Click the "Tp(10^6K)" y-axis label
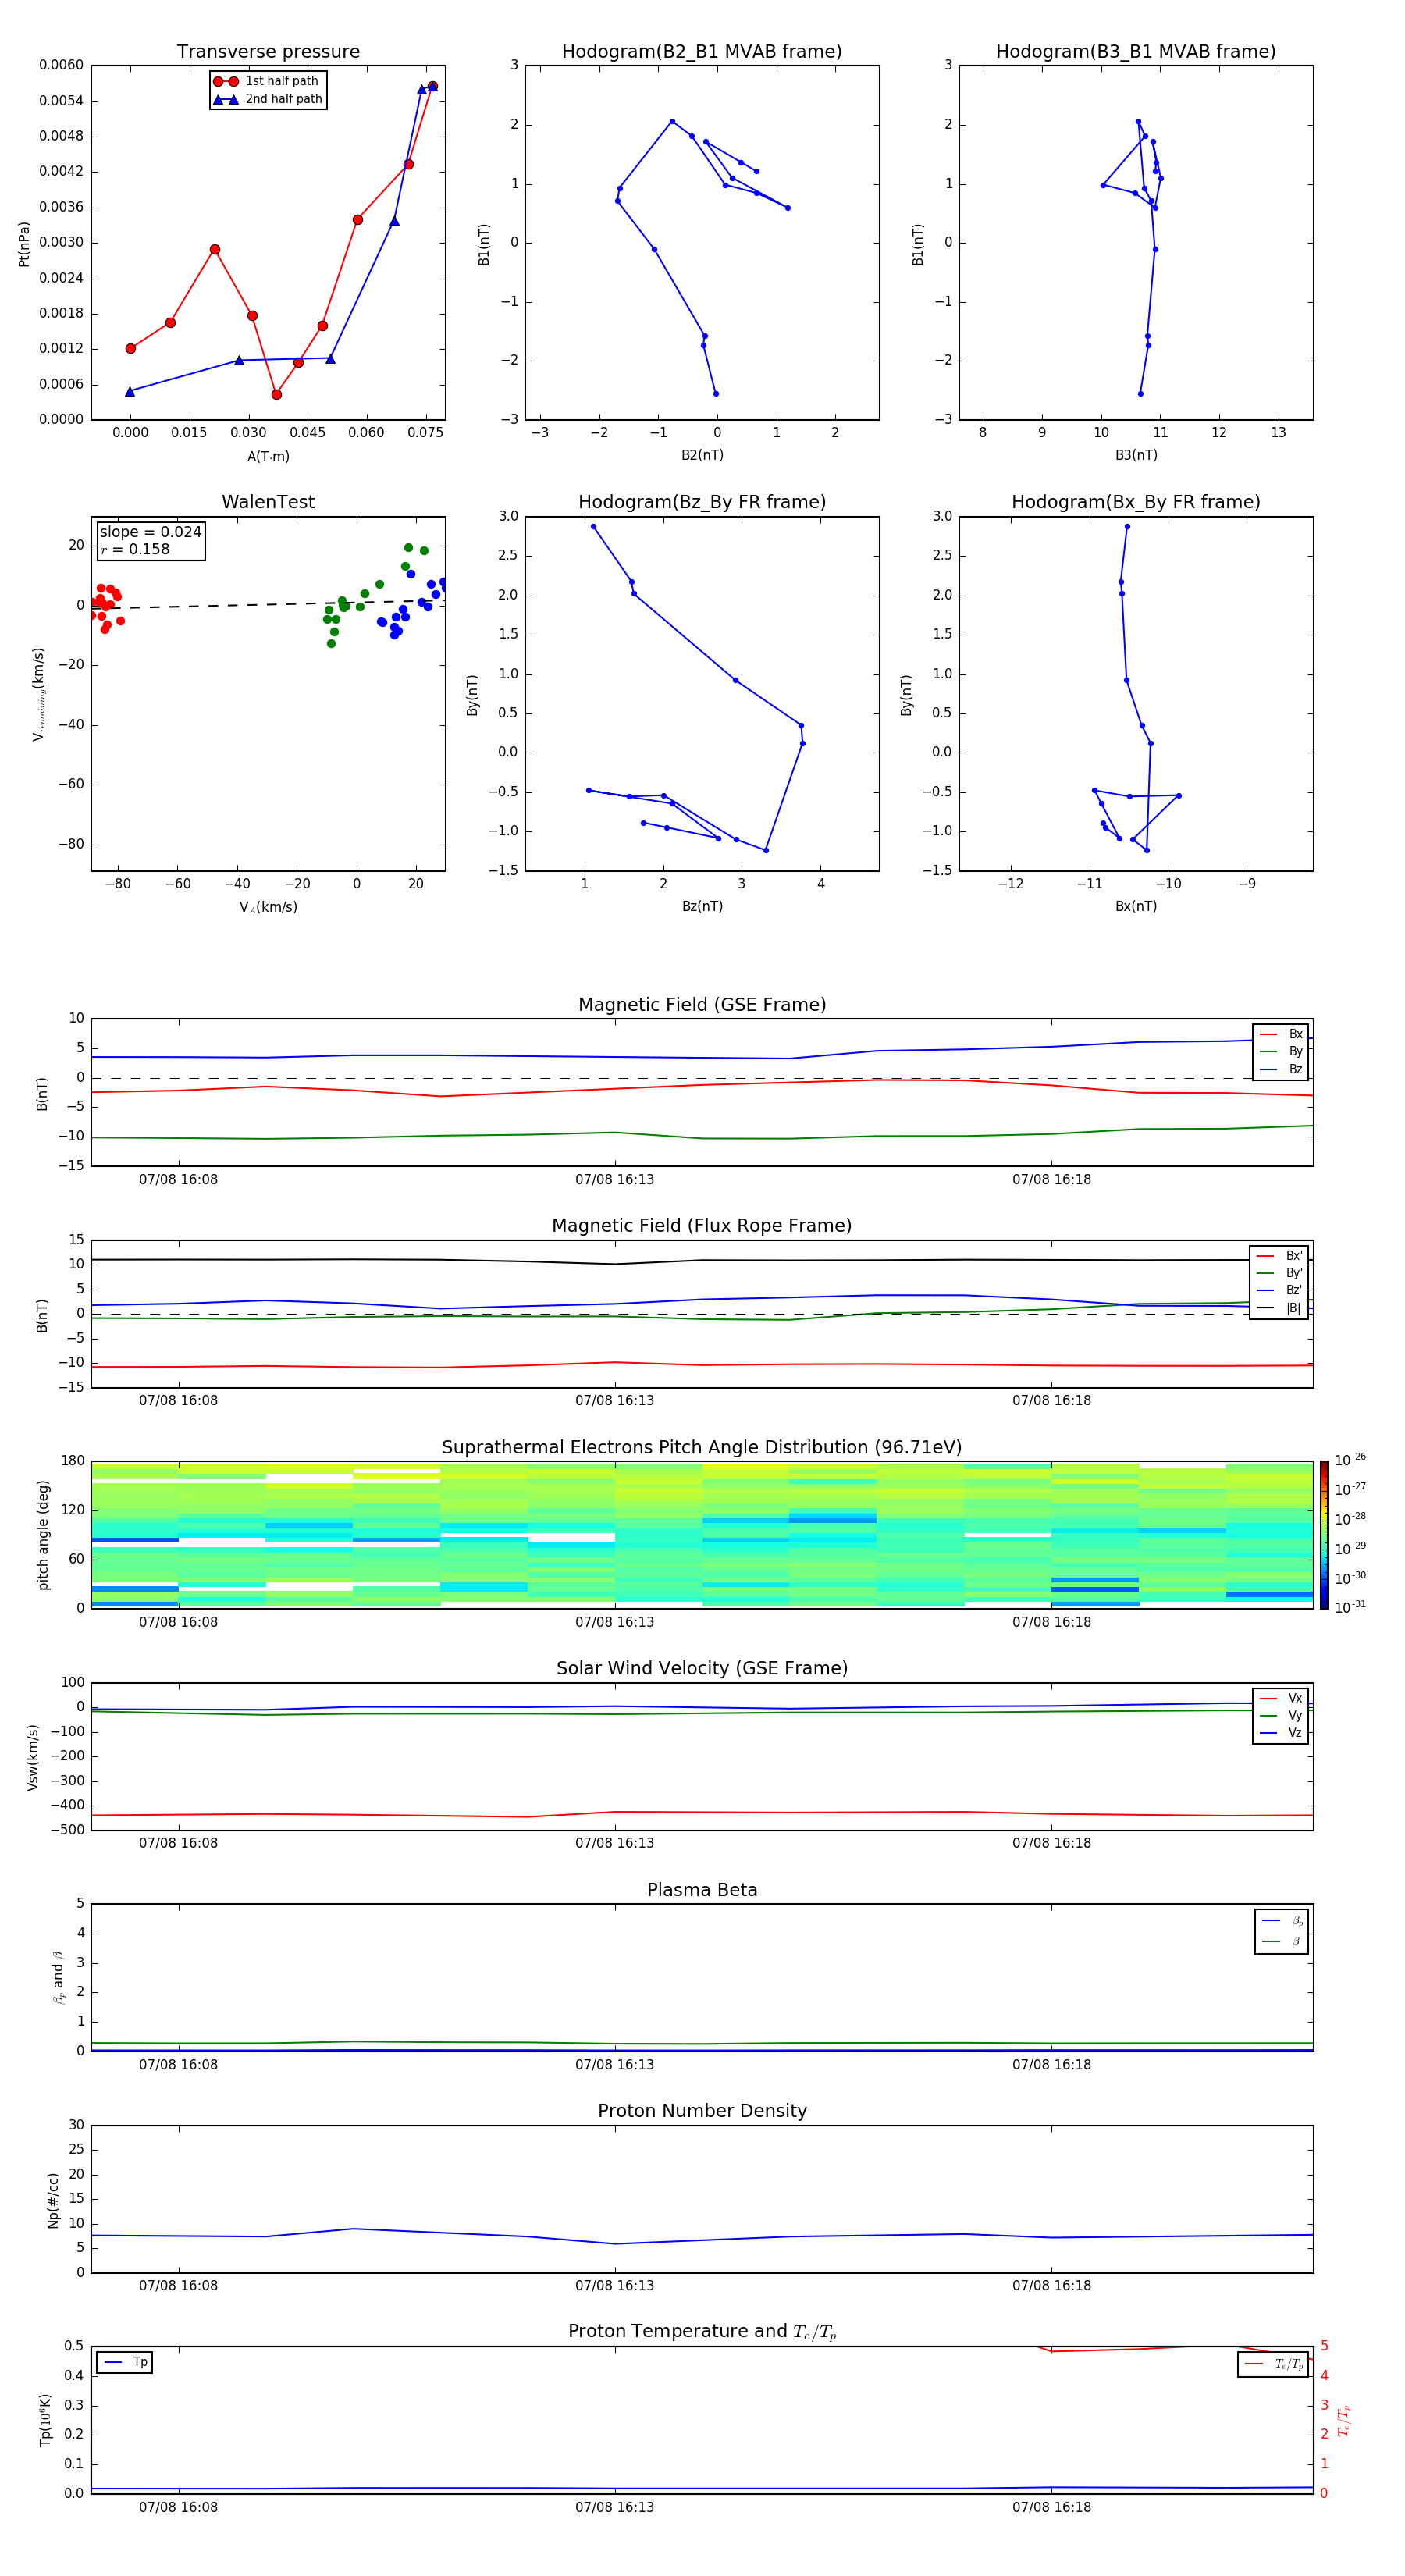The image size is (1405, 2576). click(x=45, y=2420)
